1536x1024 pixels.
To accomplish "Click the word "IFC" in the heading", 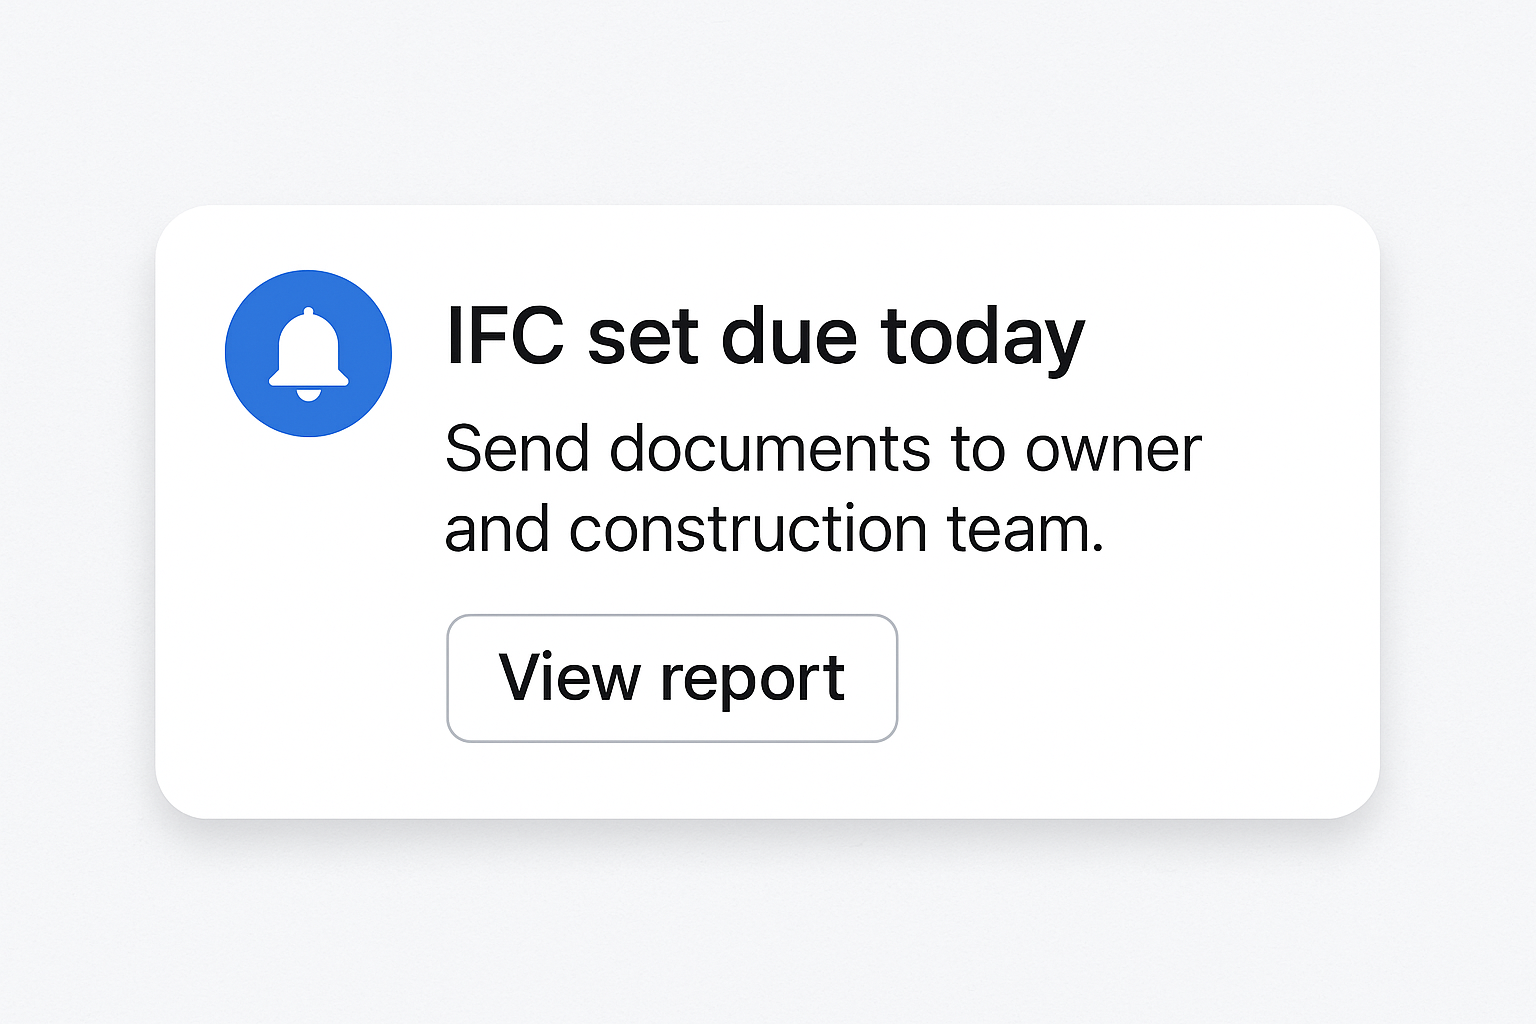I will click(x=505, y=337).
